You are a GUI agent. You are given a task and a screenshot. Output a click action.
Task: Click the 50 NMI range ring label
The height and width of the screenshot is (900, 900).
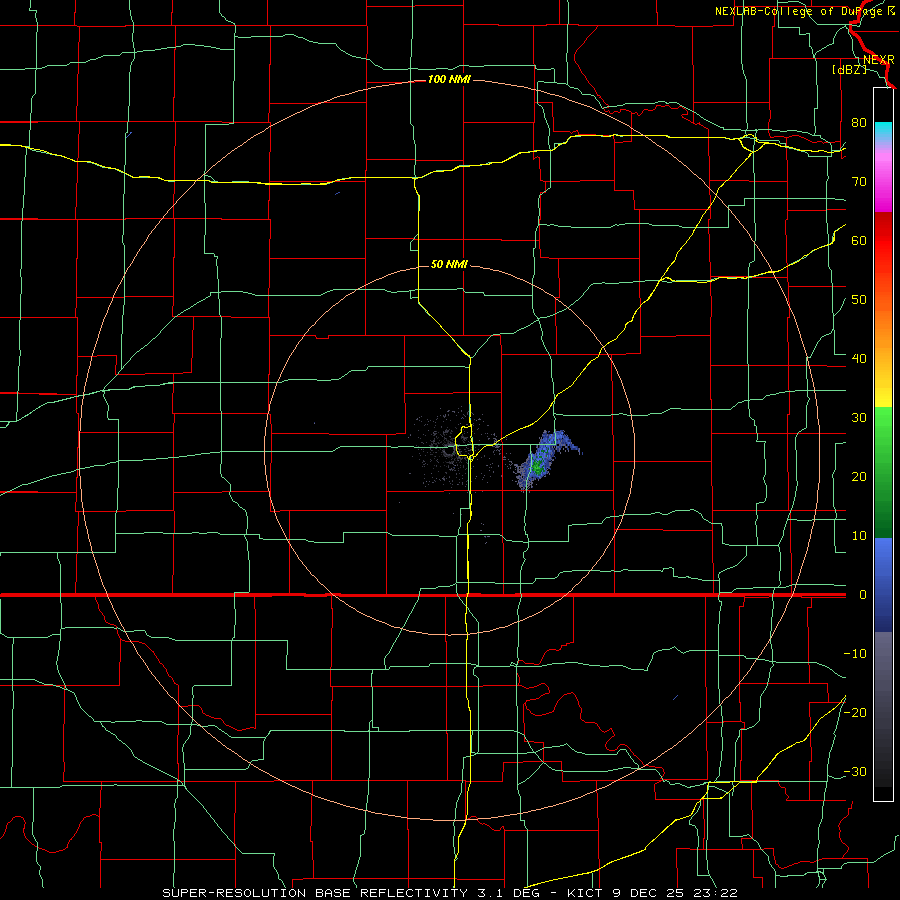[449, 264]
